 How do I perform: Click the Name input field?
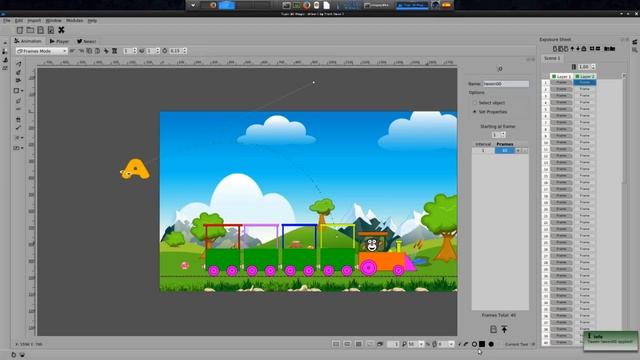click(506, 84)
